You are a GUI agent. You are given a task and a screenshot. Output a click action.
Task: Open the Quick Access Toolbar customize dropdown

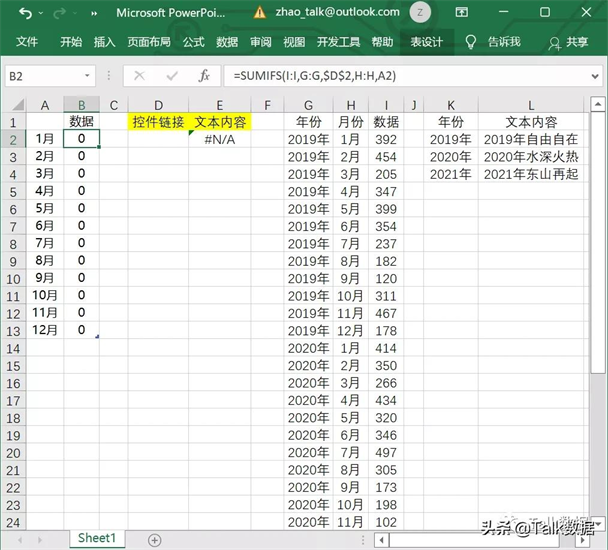[93, 14]
